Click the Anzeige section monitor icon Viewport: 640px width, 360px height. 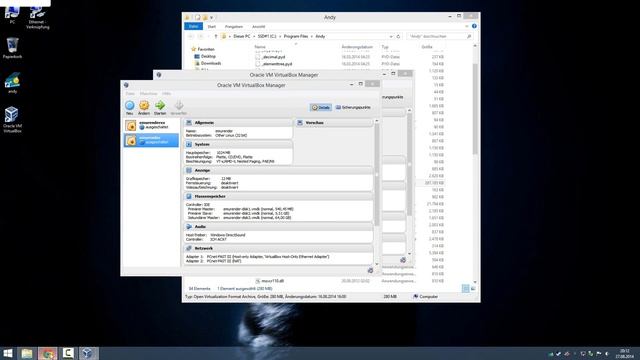pos(189,170)
